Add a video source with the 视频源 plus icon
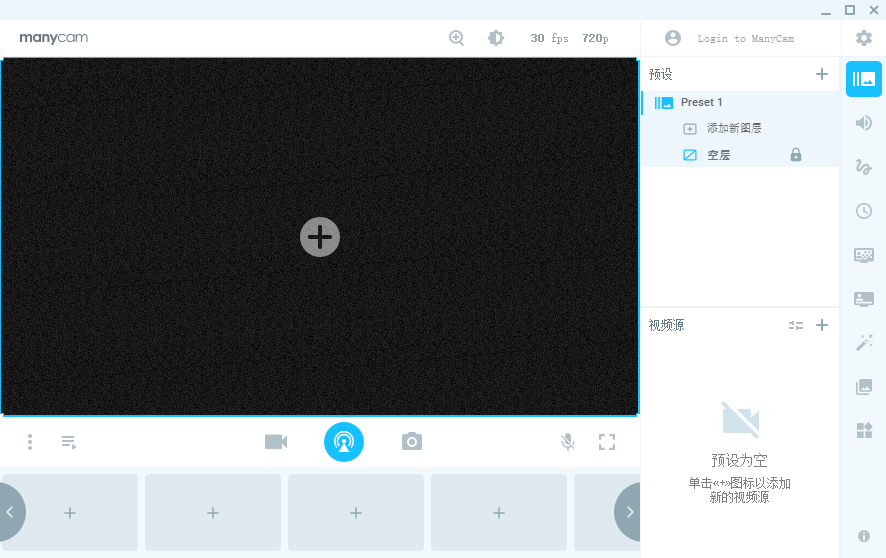 822,325
